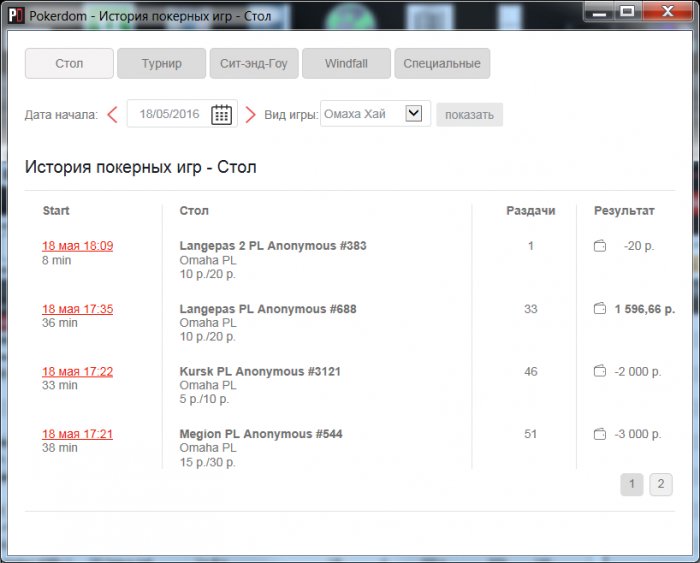Click wallet icon beside 1 596,66 р.
Screen dimensions: 700x563
[x=600, y=308]
